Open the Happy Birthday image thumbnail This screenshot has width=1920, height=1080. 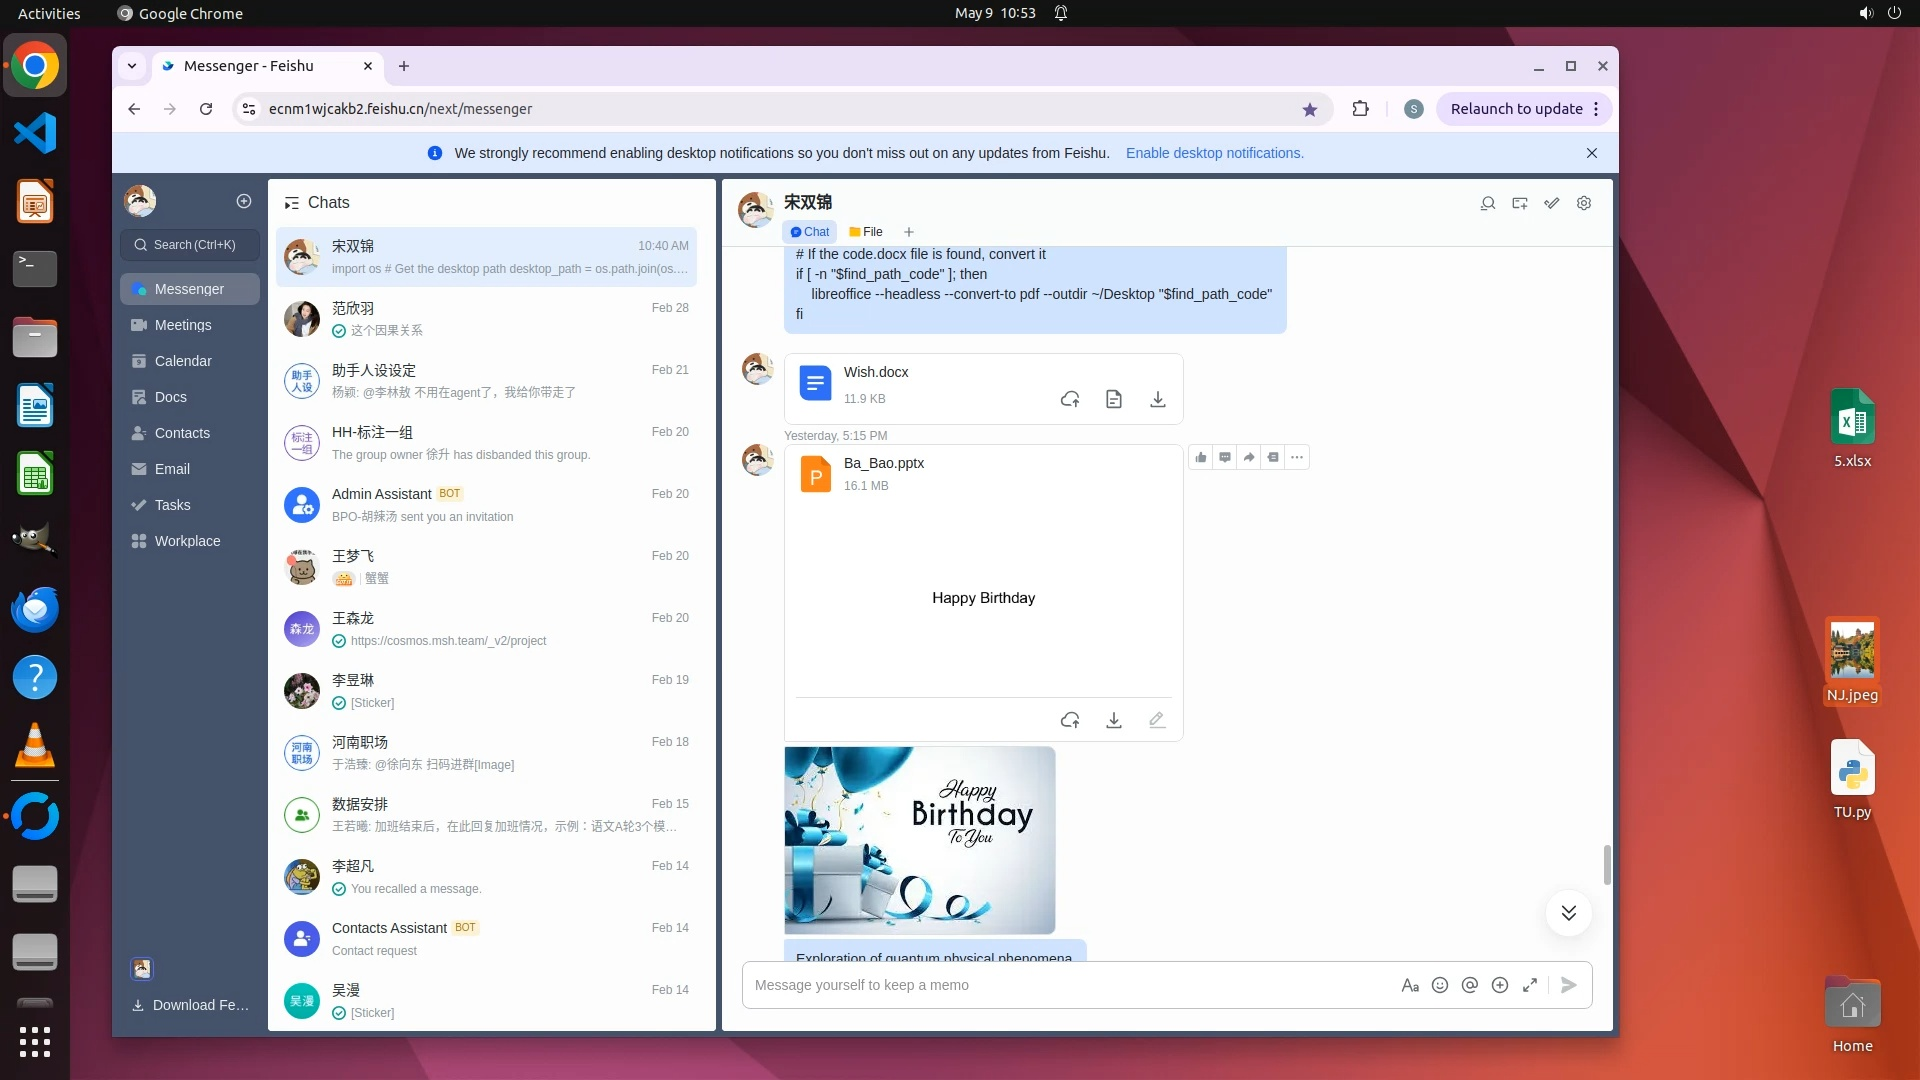point(919,840)
